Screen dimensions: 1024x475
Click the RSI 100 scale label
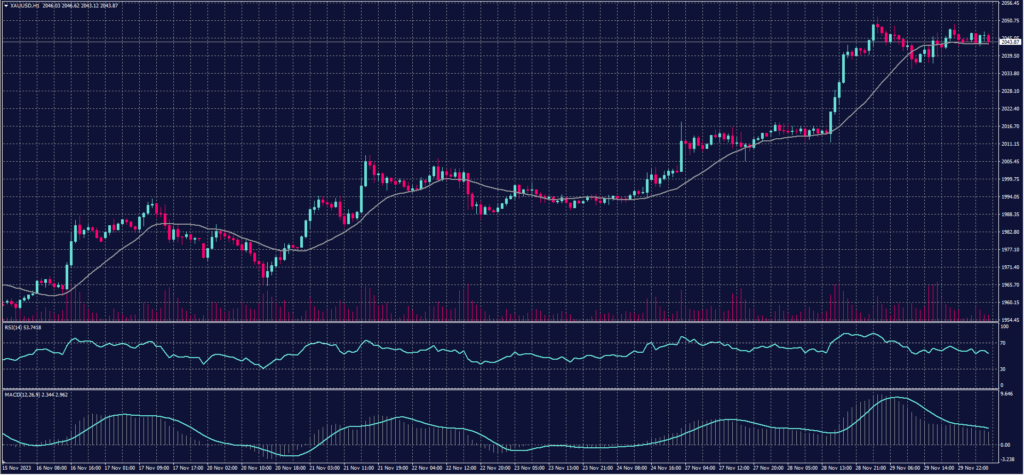tap(1004, 327)
